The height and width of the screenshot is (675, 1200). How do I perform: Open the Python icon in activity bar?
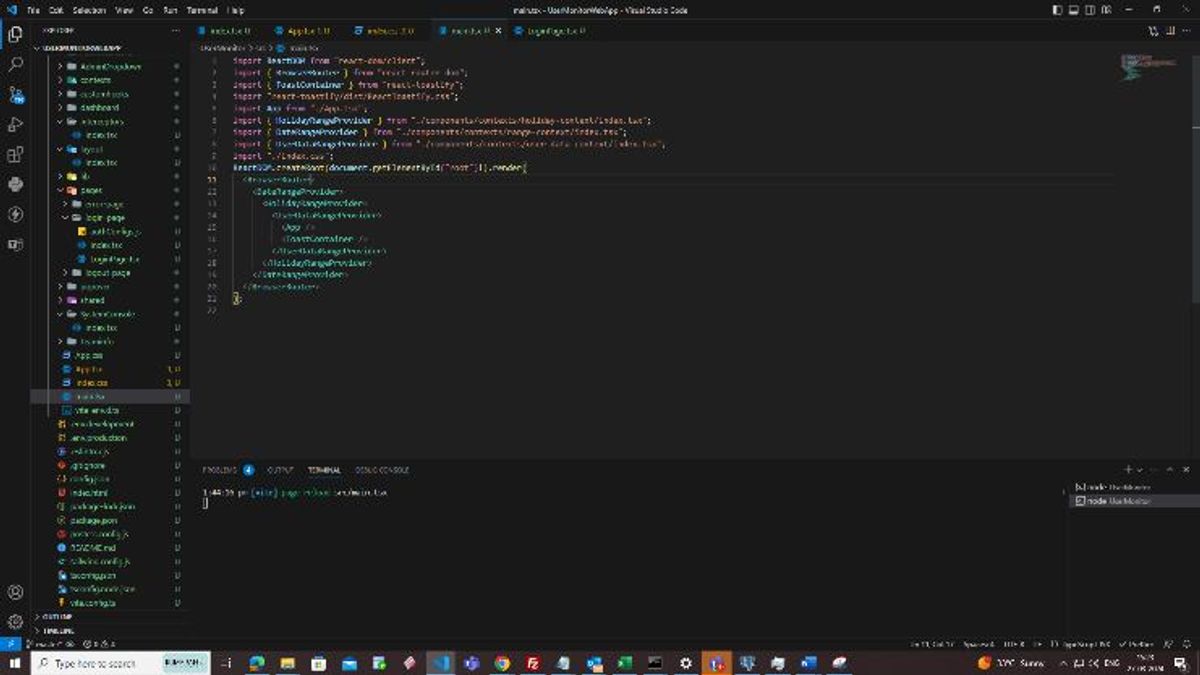(15, 185)
